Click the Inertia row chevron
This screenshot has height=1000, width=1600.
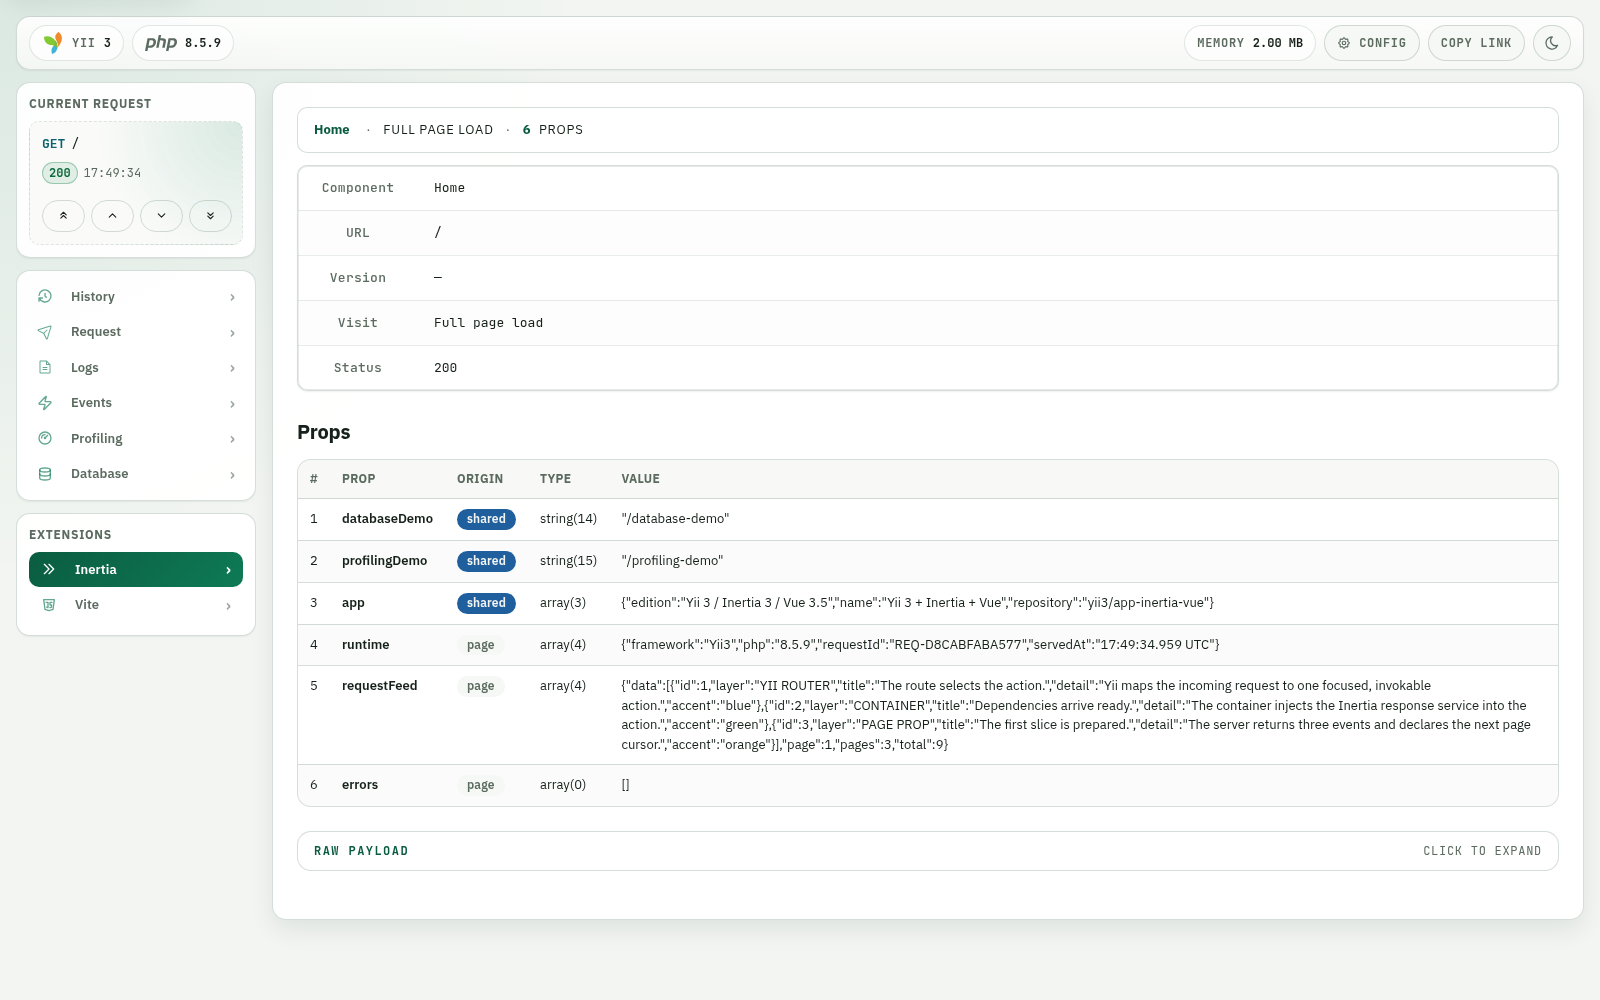[x=228, y=570]
